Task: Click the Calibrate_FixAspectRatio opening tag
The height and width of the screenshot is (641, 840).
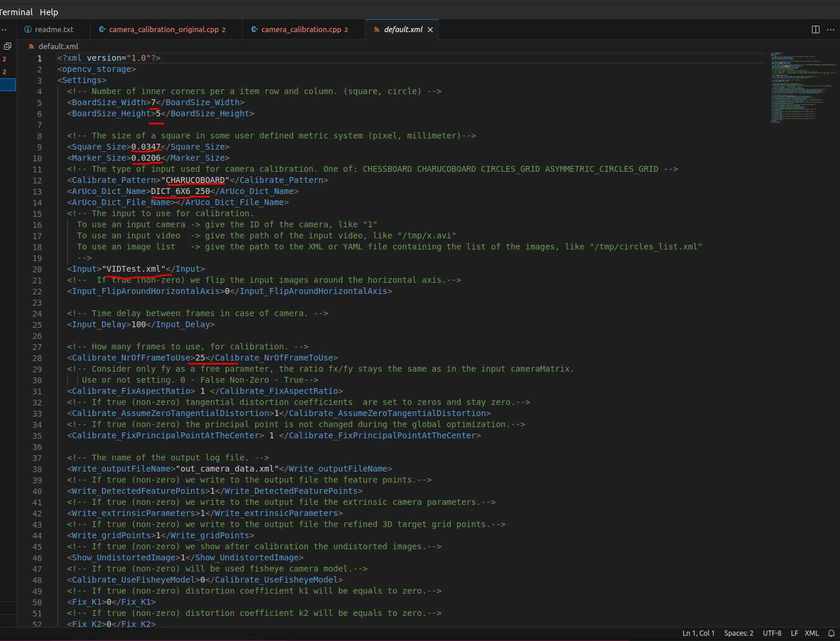Action: (x=131, y=391)
